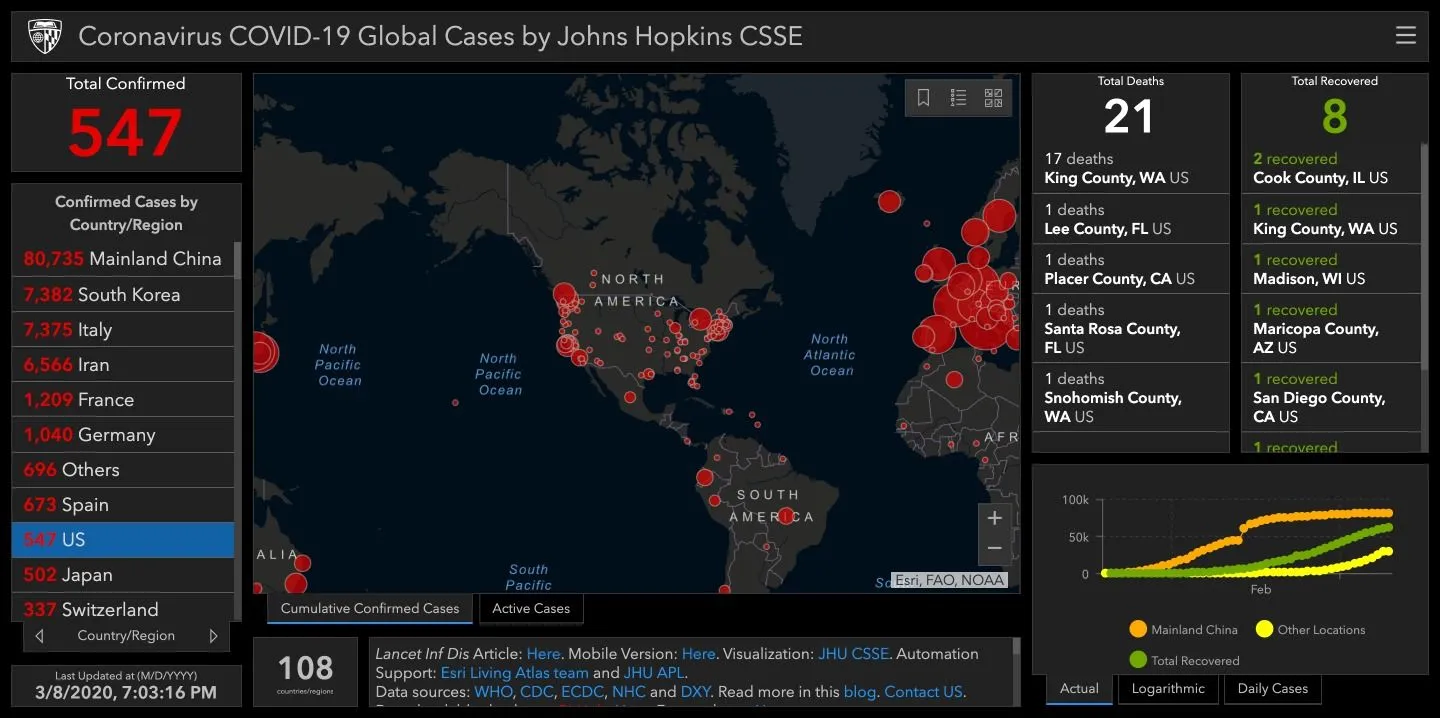Open the map legend list icon
Viewport: 1440px width, 718px height.
coord(958,98)
